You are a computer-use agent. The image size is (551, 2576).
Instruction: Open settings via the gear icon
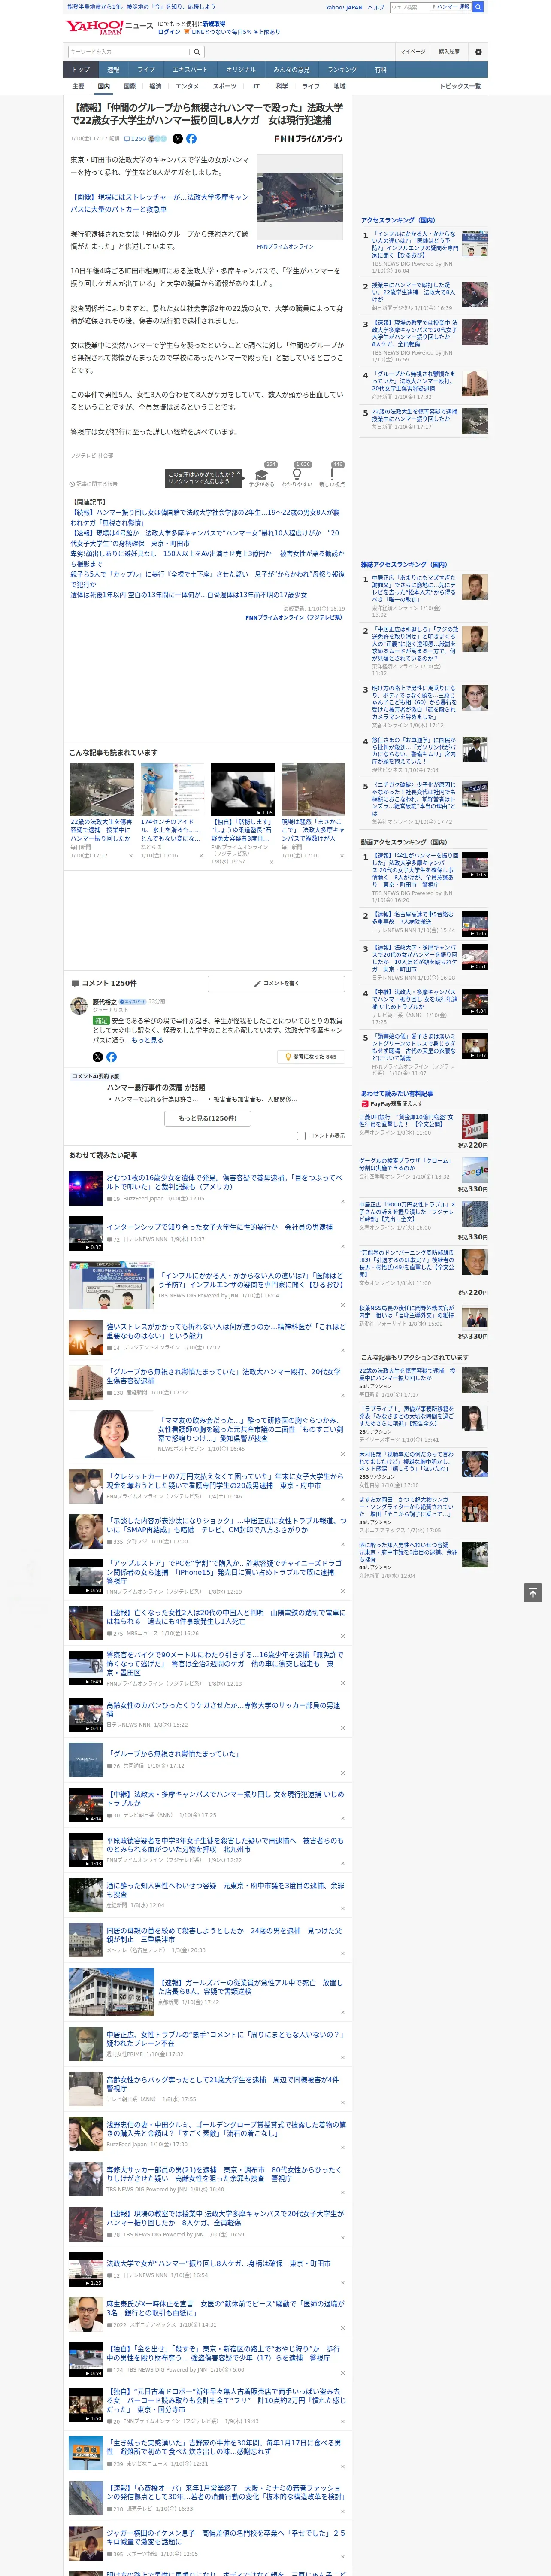[x=478, y=52]
